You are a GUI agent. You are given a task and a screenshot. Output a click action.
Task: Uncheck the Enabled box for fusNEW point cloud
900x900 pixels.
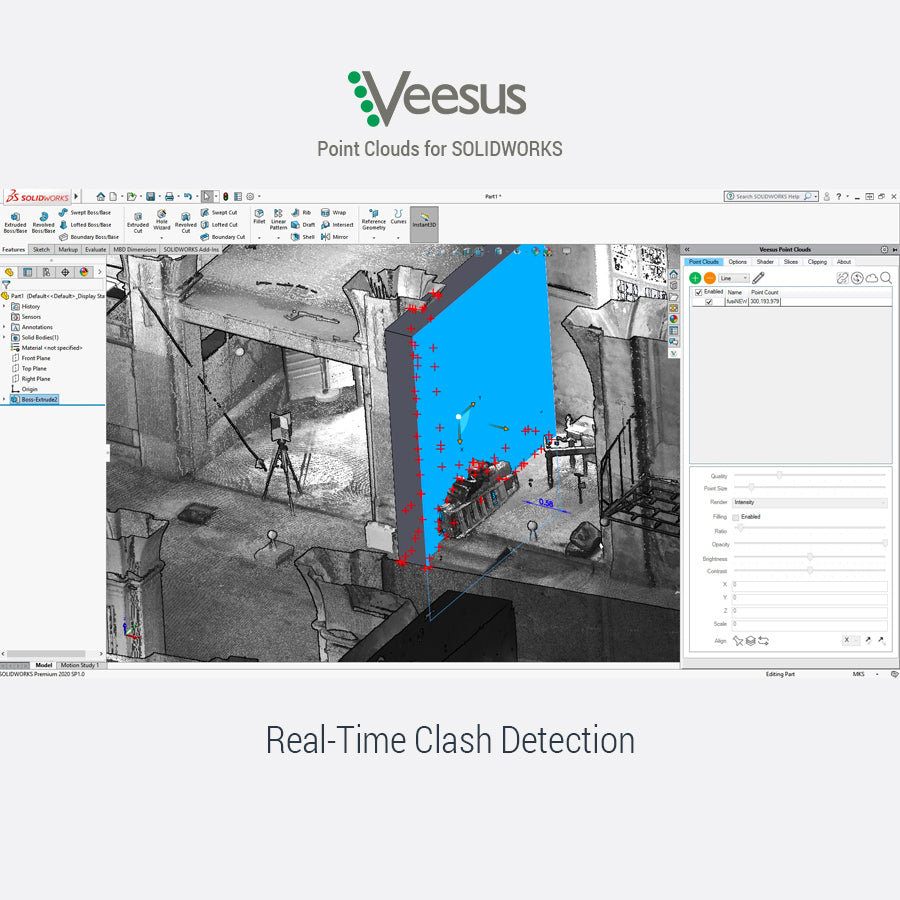click(x=708, y=301)
